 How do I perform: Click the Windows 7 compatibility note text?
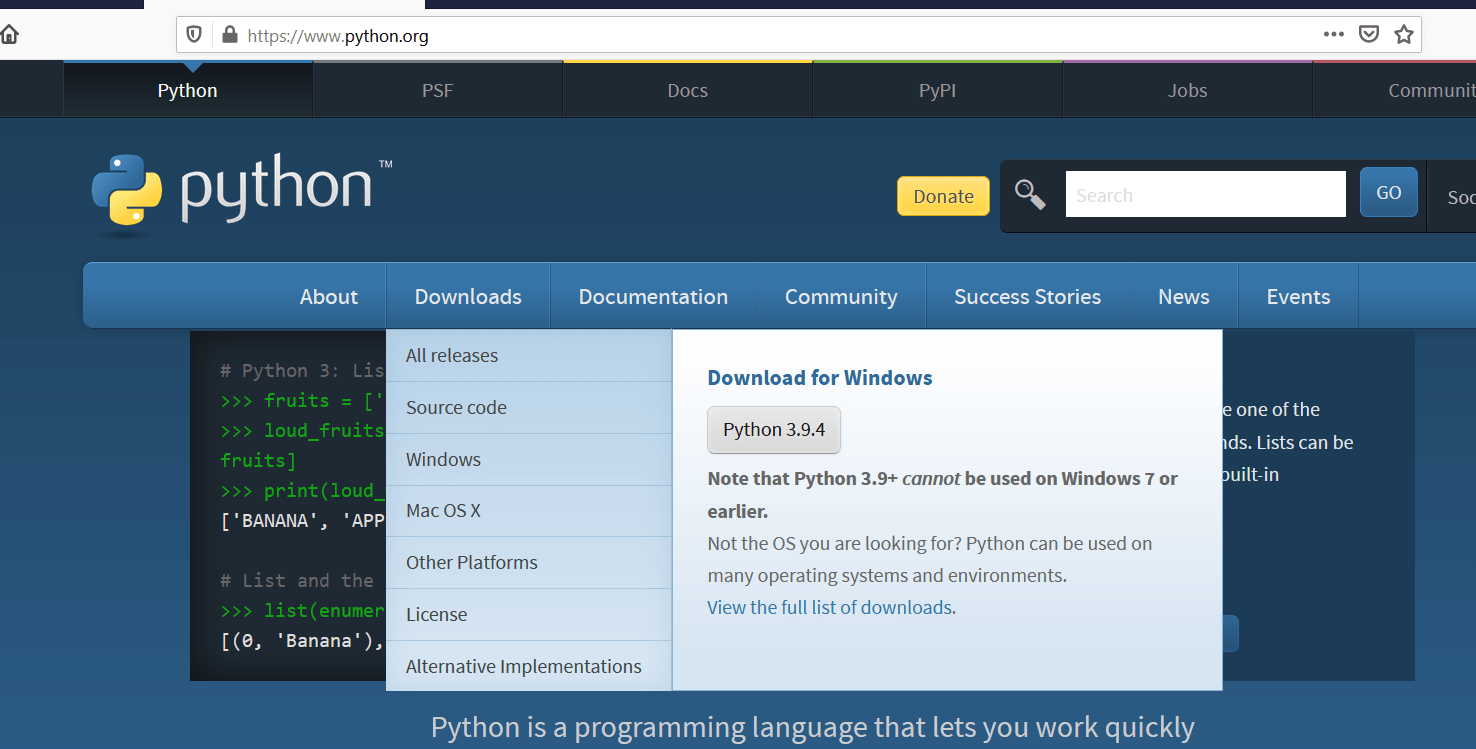pyautogui.click(x=942, y=495)
